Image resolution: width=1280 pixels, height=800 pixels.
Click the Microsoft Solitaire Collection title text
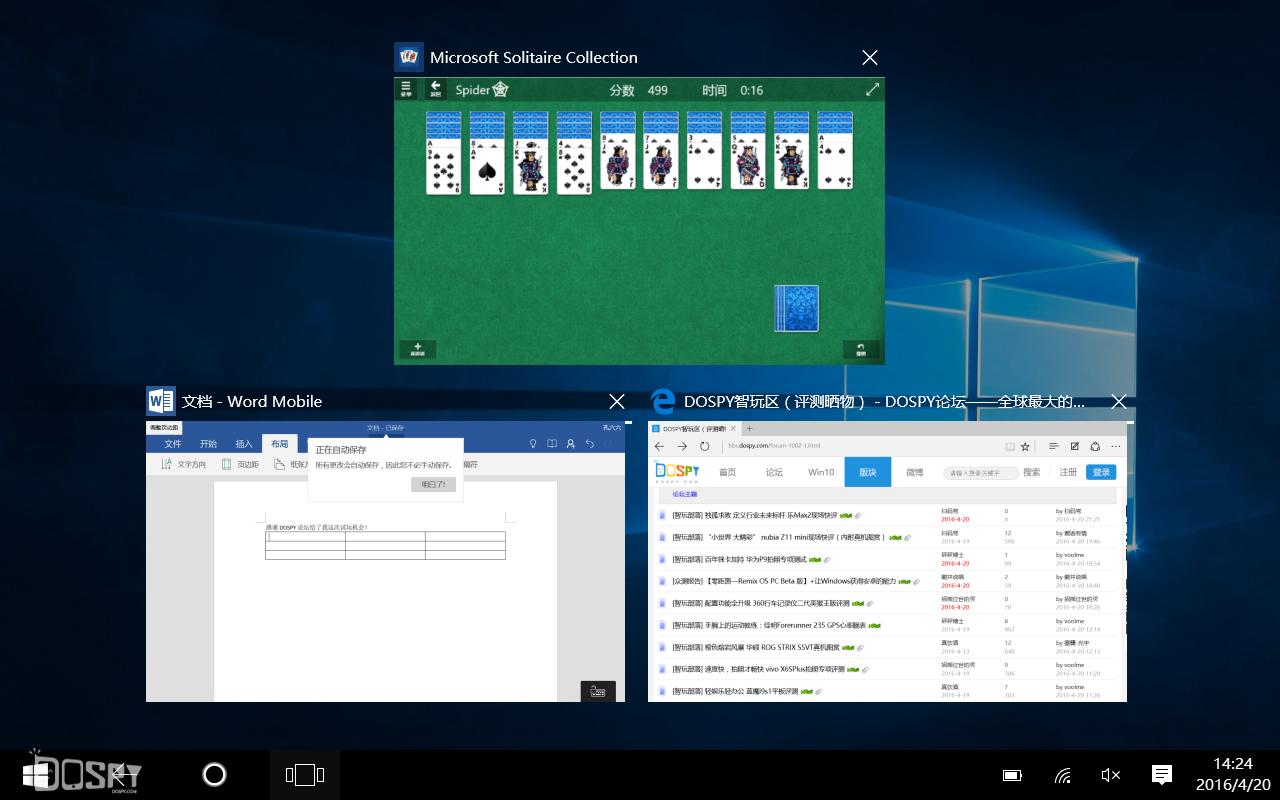pyautogui.click(x=533, y=58)
